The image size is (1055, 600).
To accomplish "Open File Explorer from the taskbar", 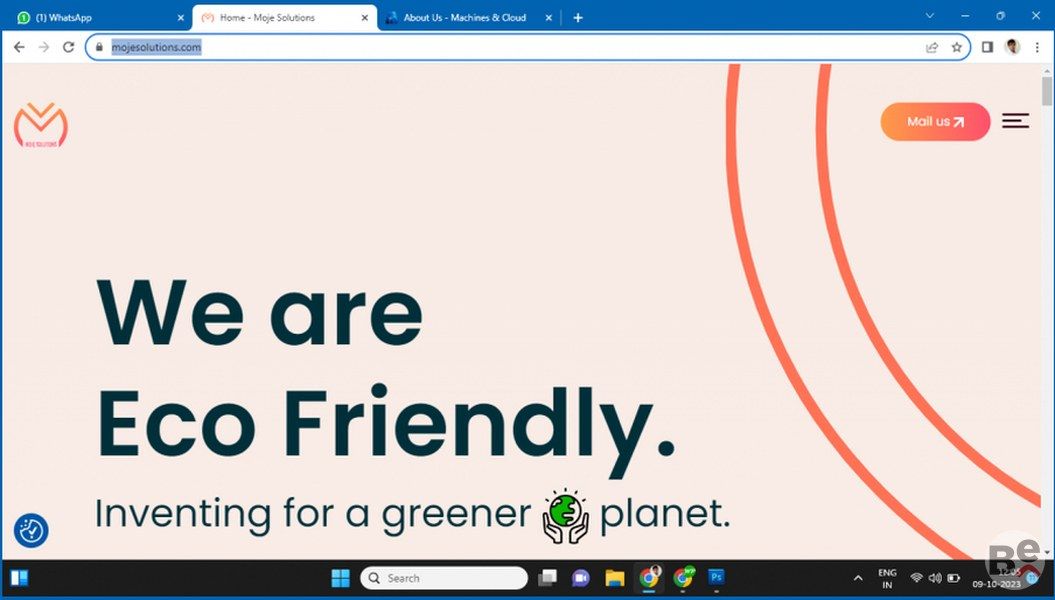I will point(615,578).
